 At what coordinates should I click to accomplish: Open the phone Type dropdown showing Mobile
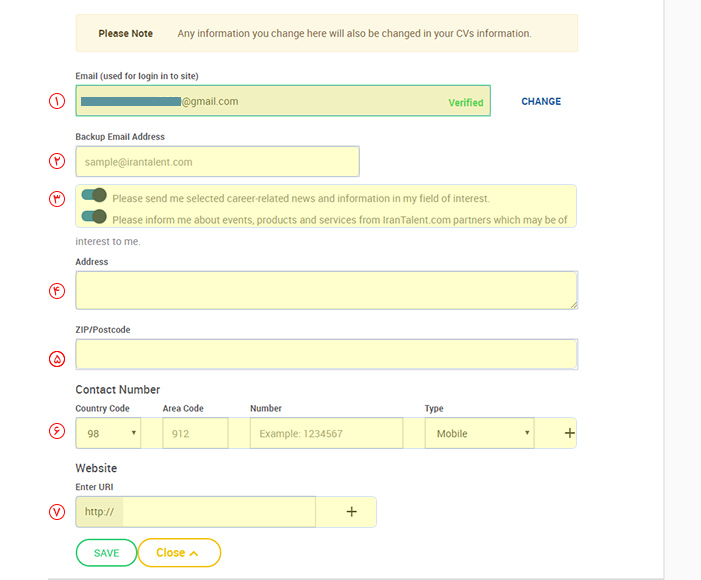pyautogui.click(x=479, y=433)
